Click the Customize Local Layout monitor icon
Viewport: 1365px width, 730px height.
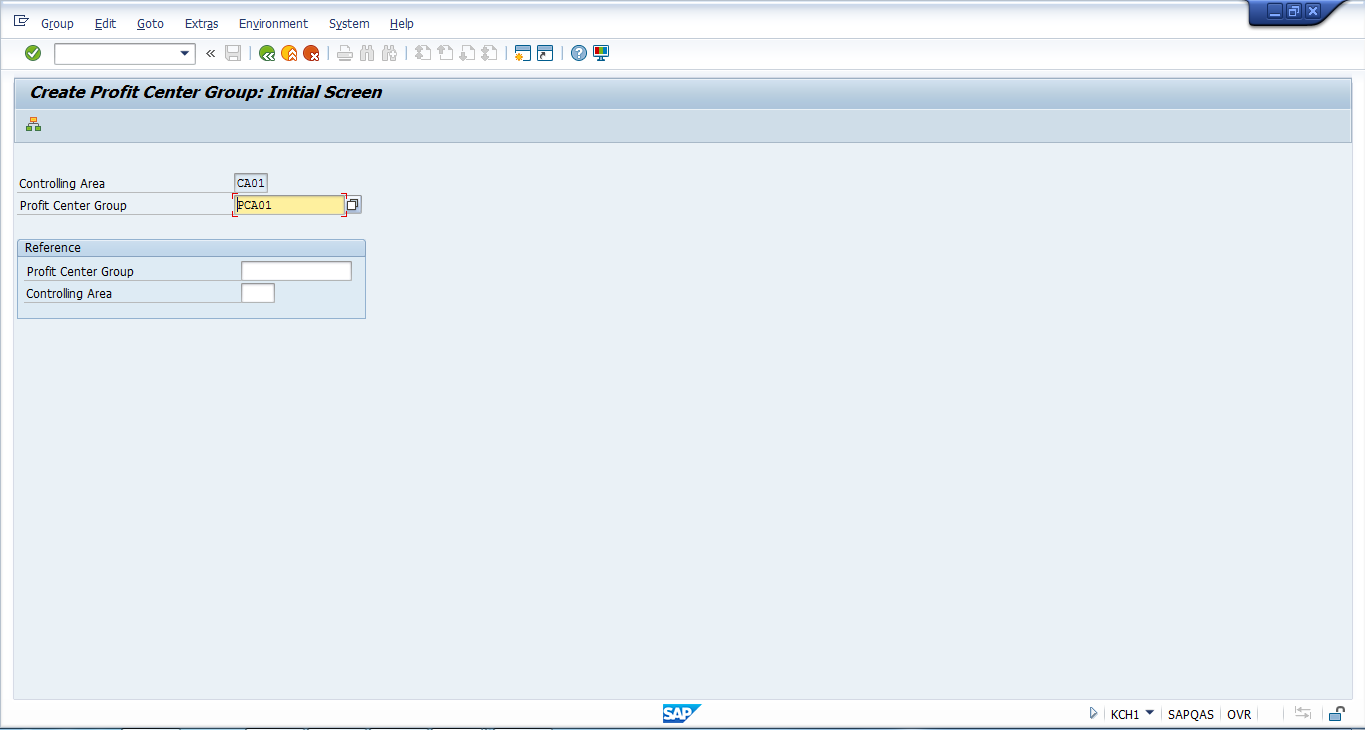[x=601, y=53]
